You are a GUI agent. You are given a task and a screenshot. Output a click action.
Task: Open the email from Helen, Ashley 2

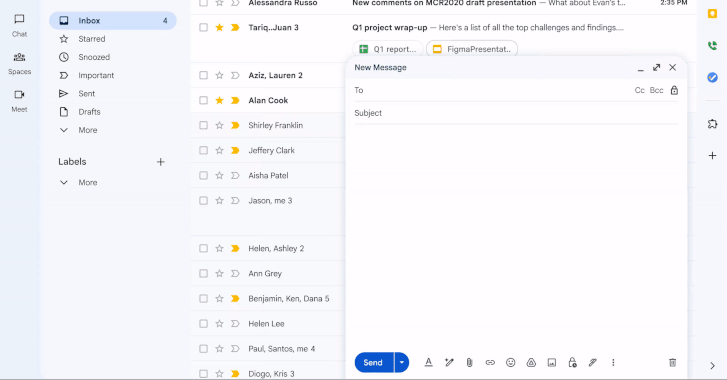click(x=276, y=248)
